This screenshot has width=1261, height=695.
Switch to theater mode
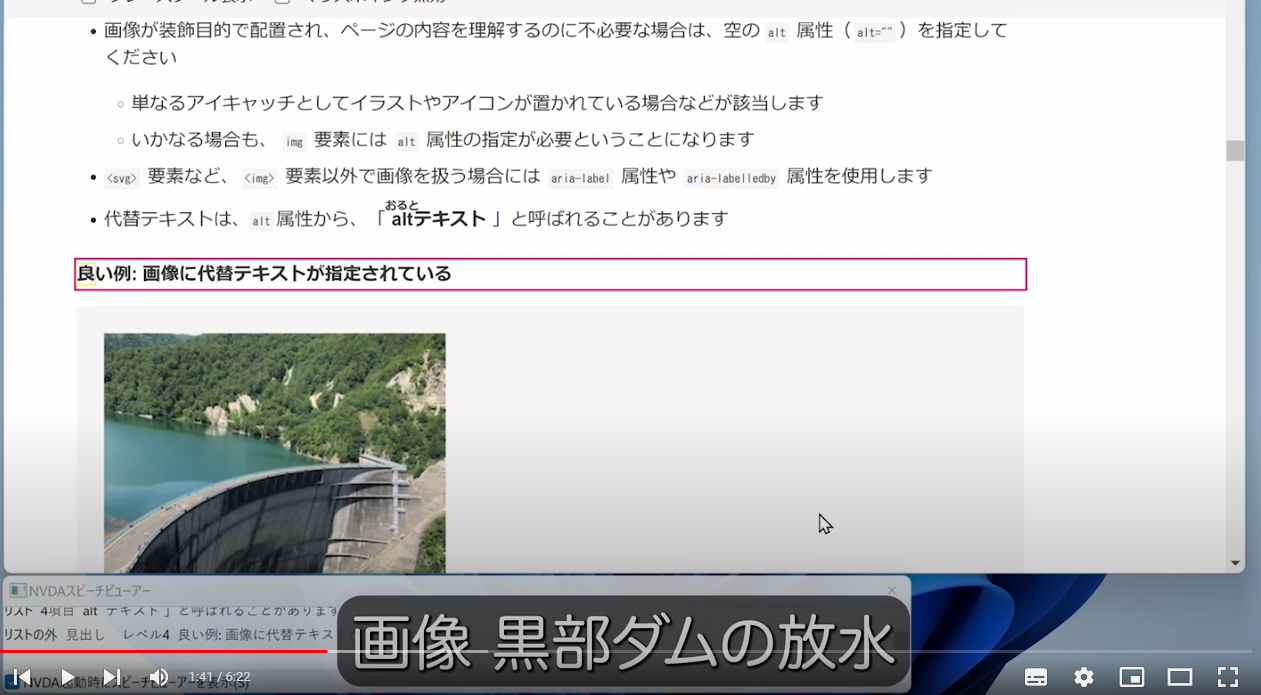[x=1178, y=677]
